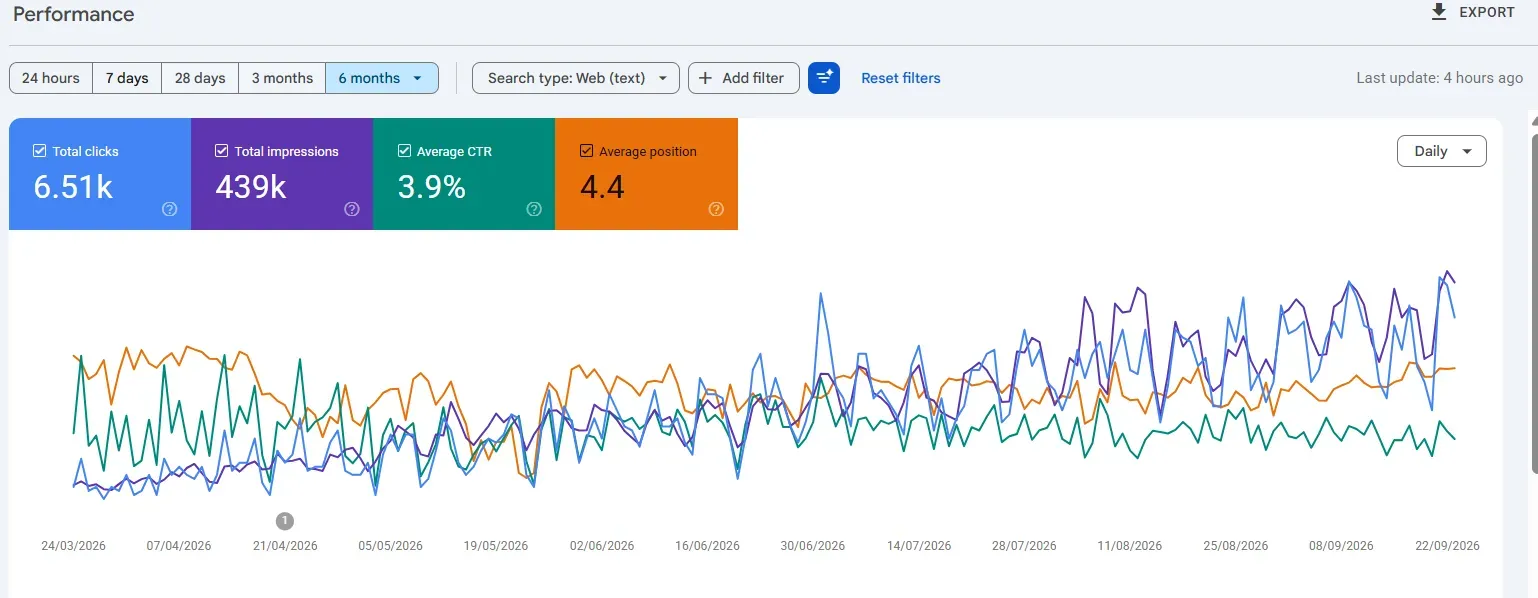Click the 22/09/2026 axis date label
This screenshot has height=598, width=1538.
[1447, 546]
